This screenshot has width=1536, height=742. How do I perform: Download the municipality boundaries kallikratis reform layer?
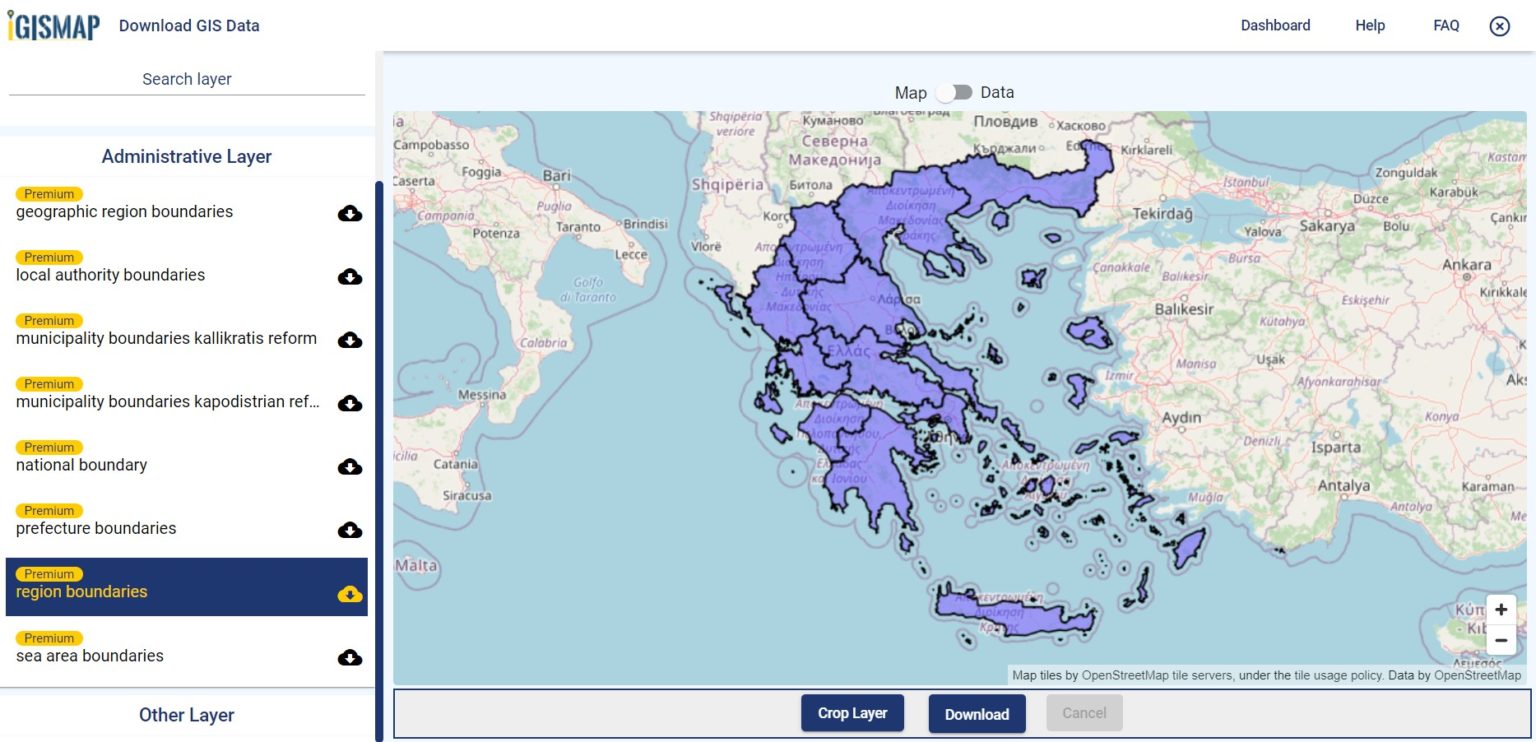tap(349, 340)
